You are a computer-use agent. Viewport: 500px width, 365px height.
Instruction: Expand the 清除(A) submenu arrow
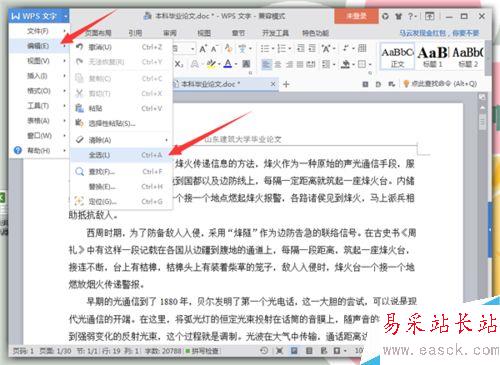(166, 140)
